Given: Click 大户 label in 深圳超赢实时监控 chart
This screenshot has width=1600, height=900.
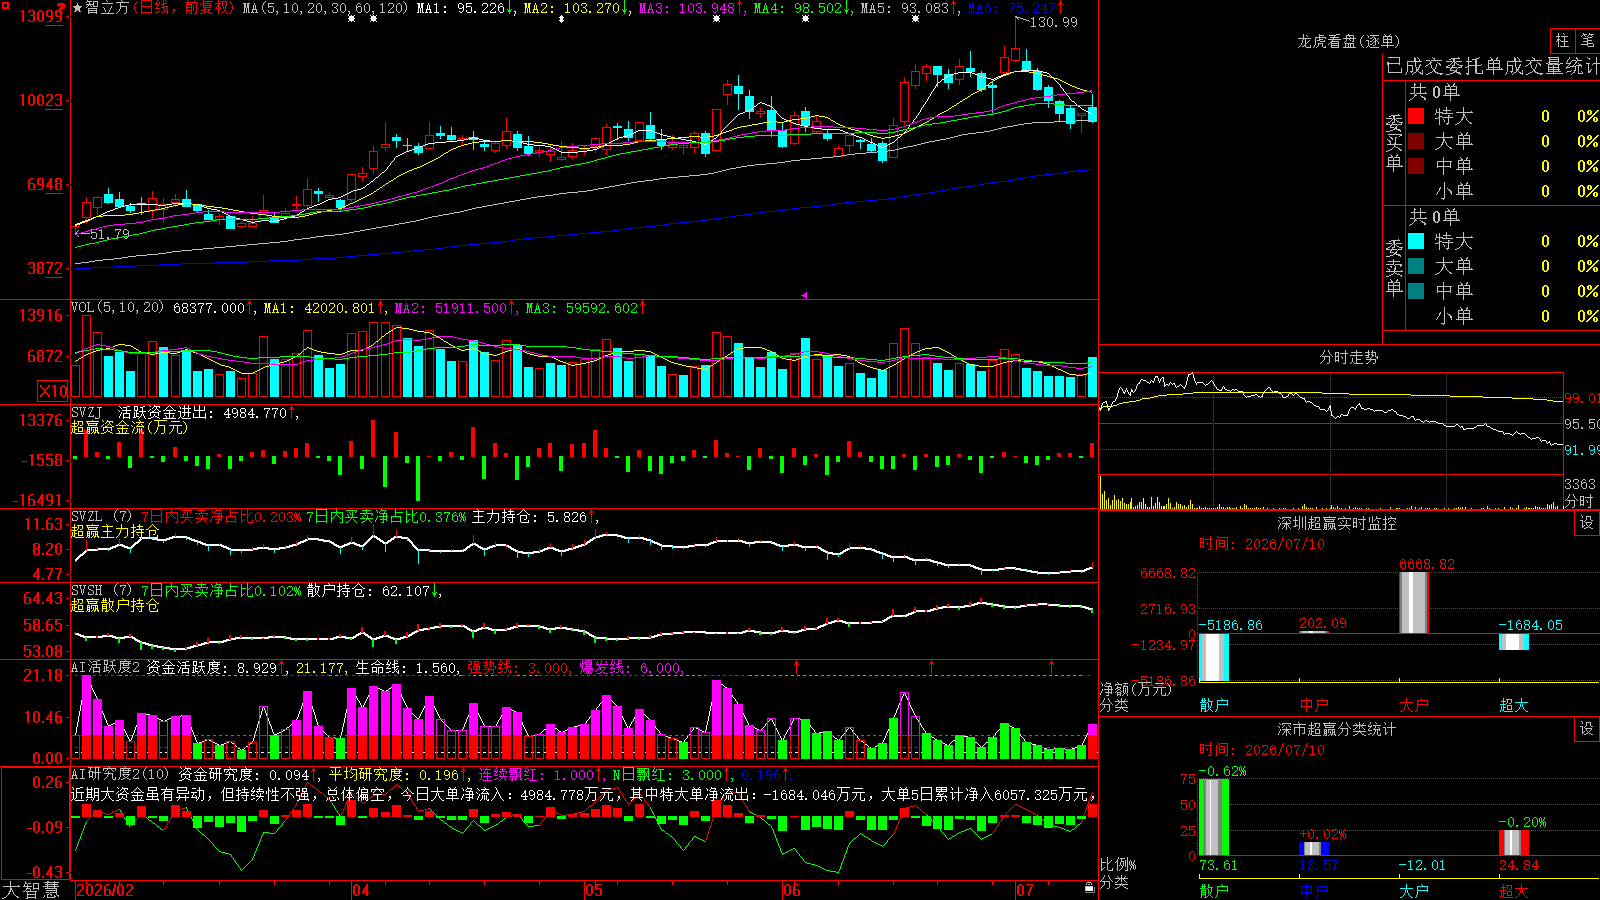Looking at the screenshot, I should pos(1414,705).
